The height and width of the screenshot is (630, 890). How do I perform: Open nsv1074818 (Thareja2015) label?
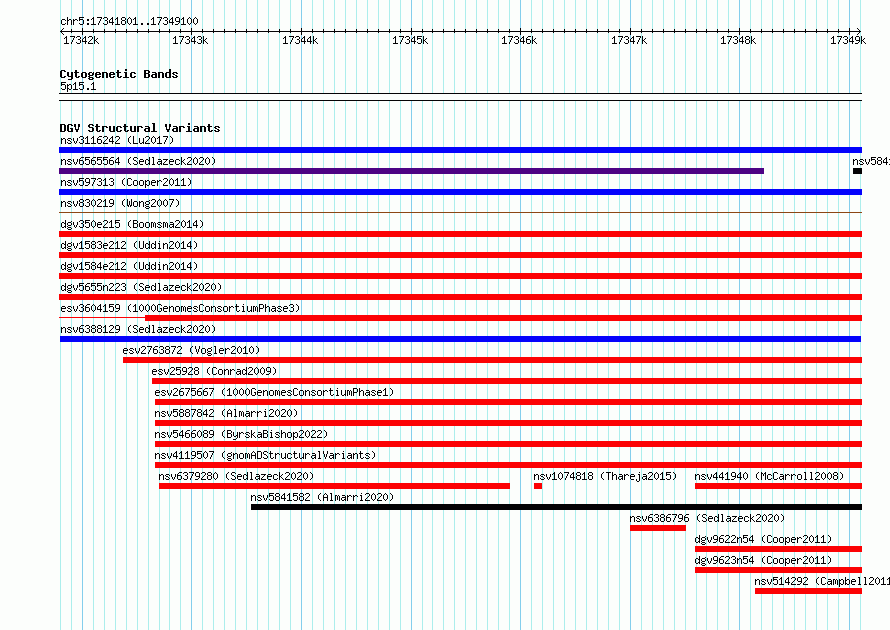[605, 476]
